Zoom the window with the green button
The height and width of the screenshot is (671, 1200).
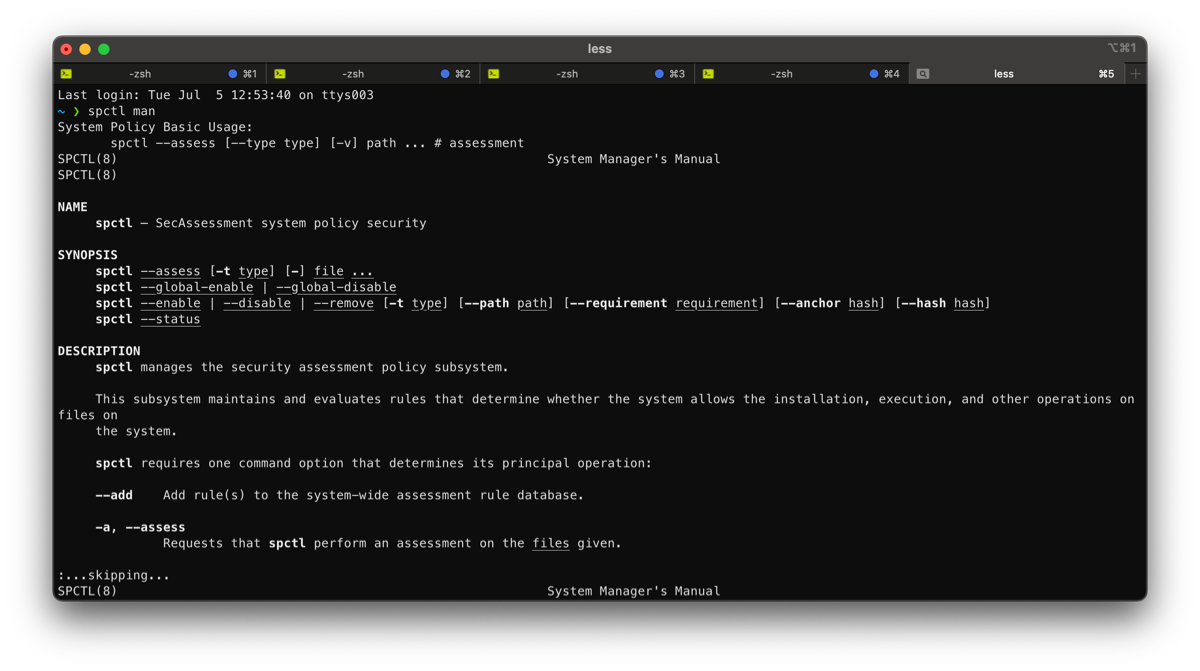pyautogui.click(x=104, y=49)
